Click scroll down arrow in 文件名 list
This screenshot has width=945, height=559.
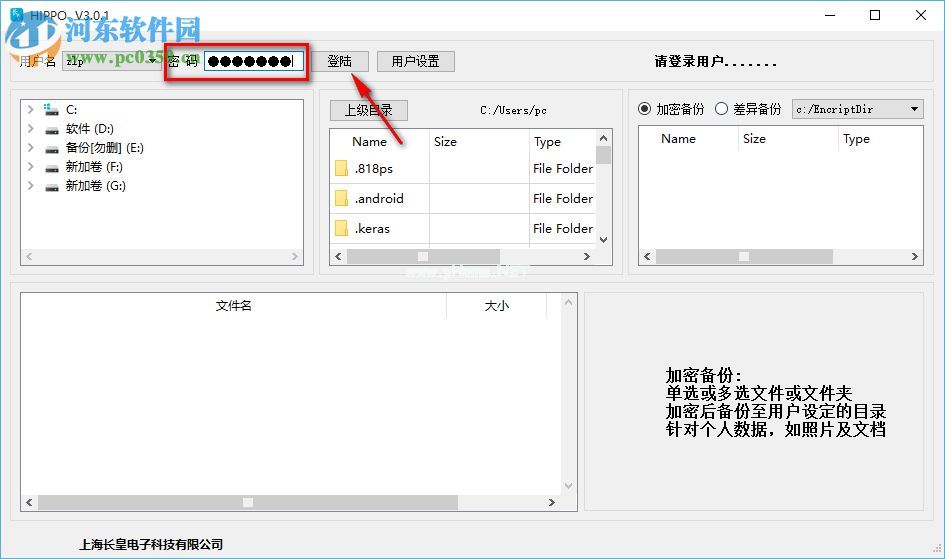(568, 486)
